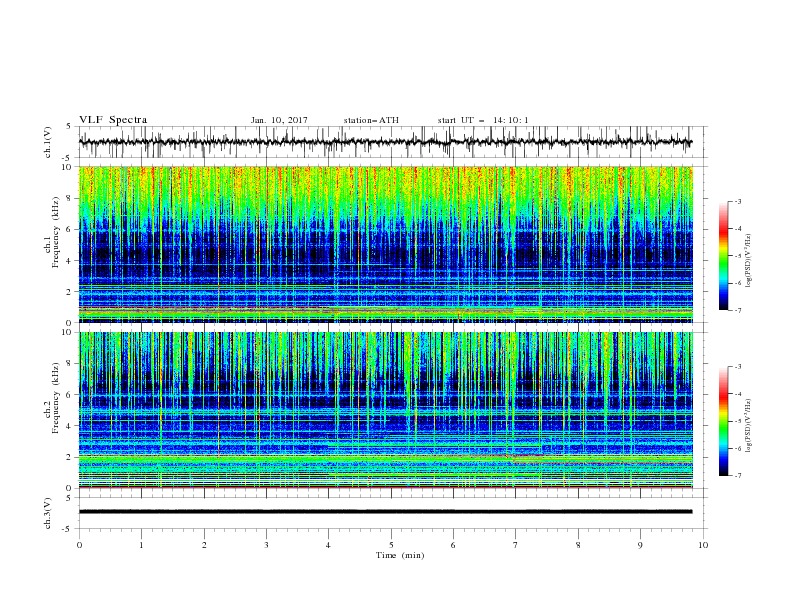The height and width of the screenshot is (612, 792).
Task: Click the "0" label on the Time axis
Action: [79, 545]
